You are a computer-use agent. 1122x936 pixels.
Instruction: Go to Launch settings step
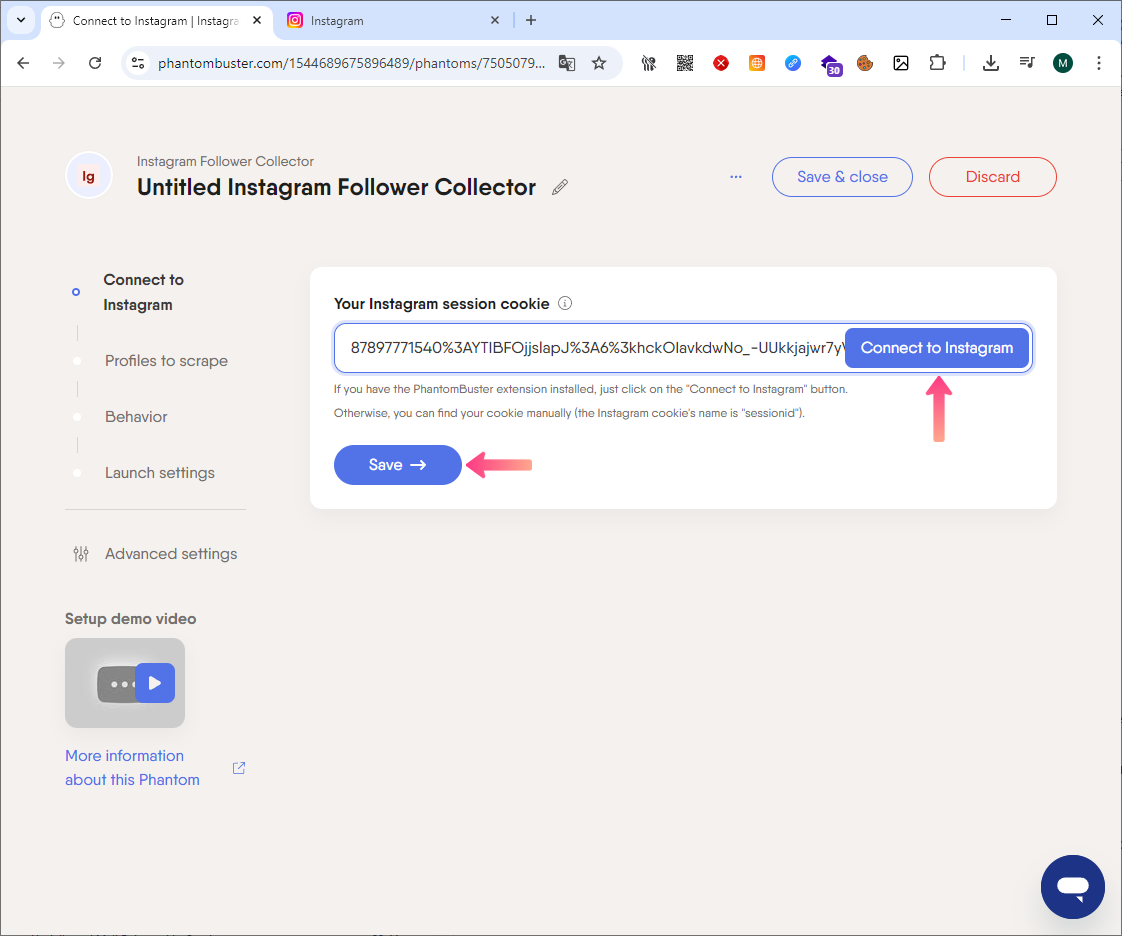click(160, 473)
